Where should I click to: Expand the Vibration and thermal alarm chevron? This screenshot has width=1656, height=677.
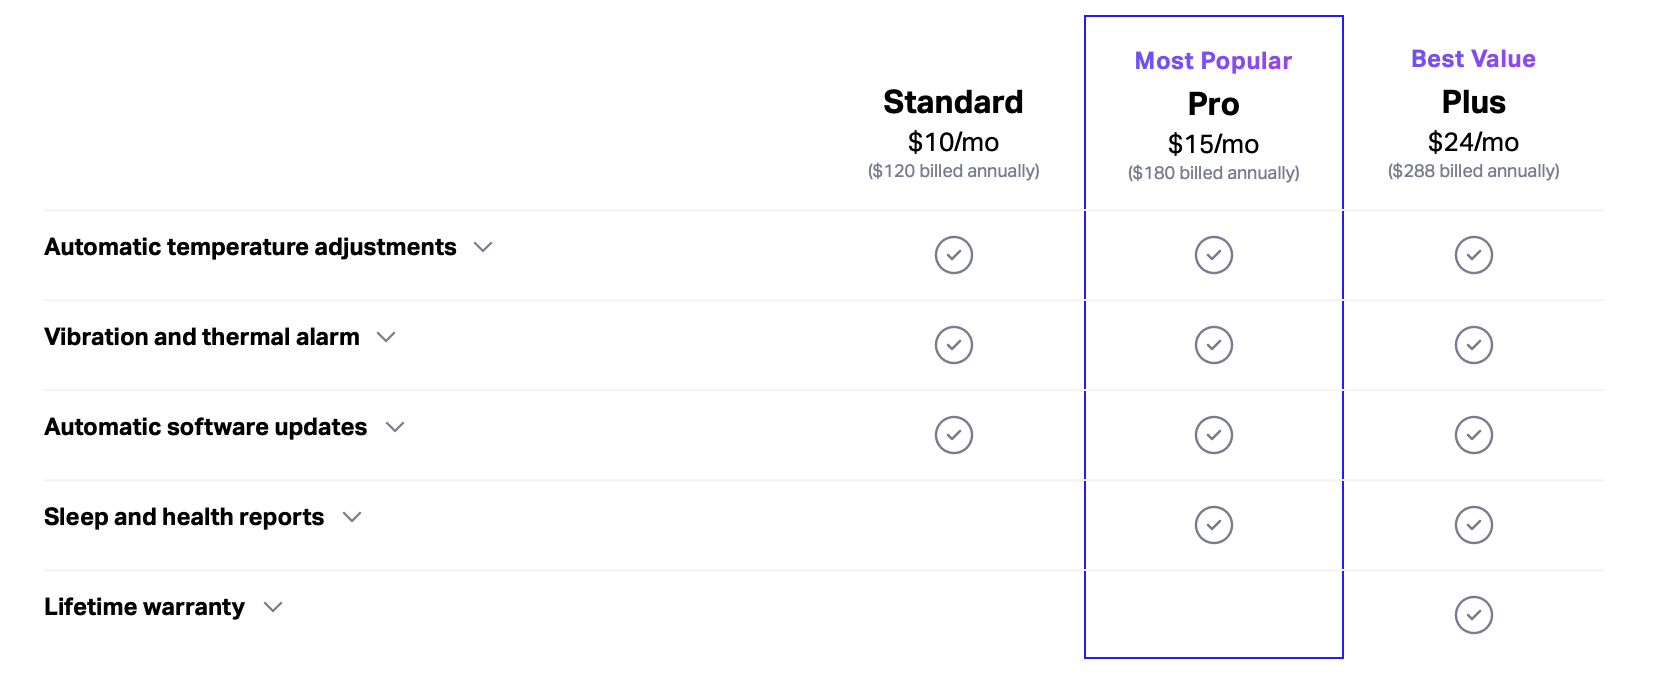[386, 337]
